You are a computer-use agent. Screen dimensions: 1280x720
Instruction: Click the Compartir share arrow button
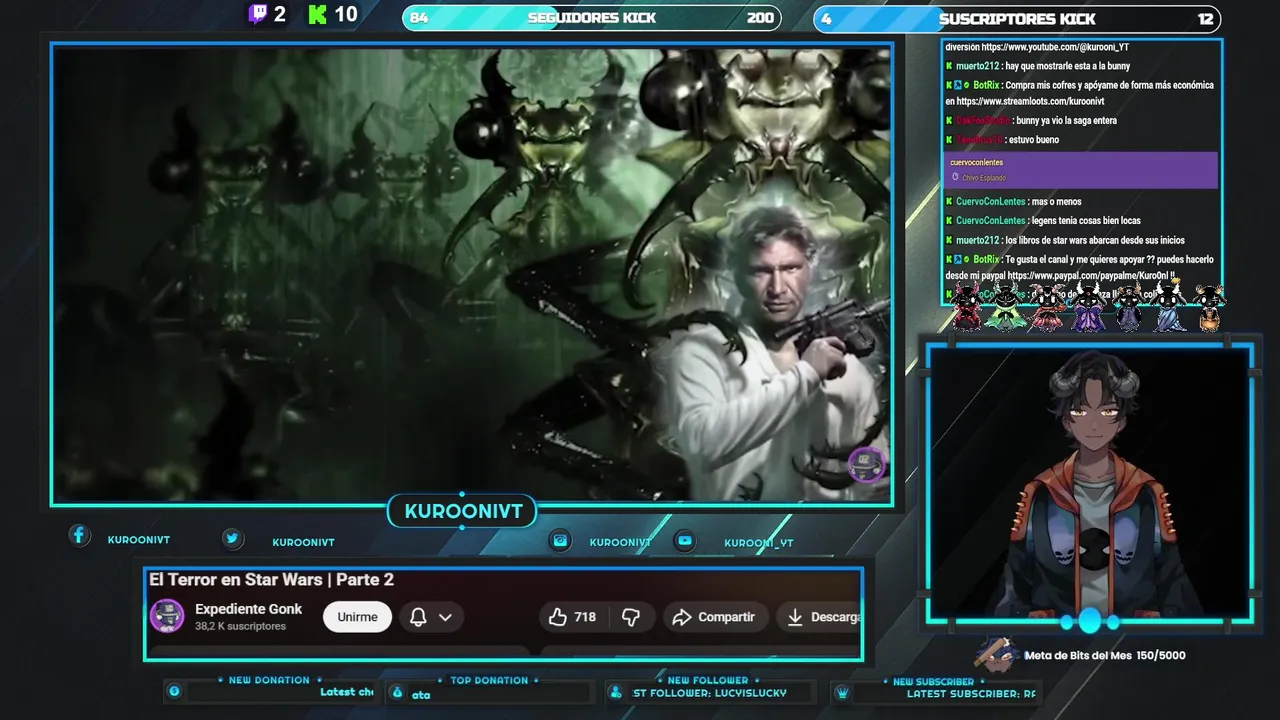(x=714, y=617)
